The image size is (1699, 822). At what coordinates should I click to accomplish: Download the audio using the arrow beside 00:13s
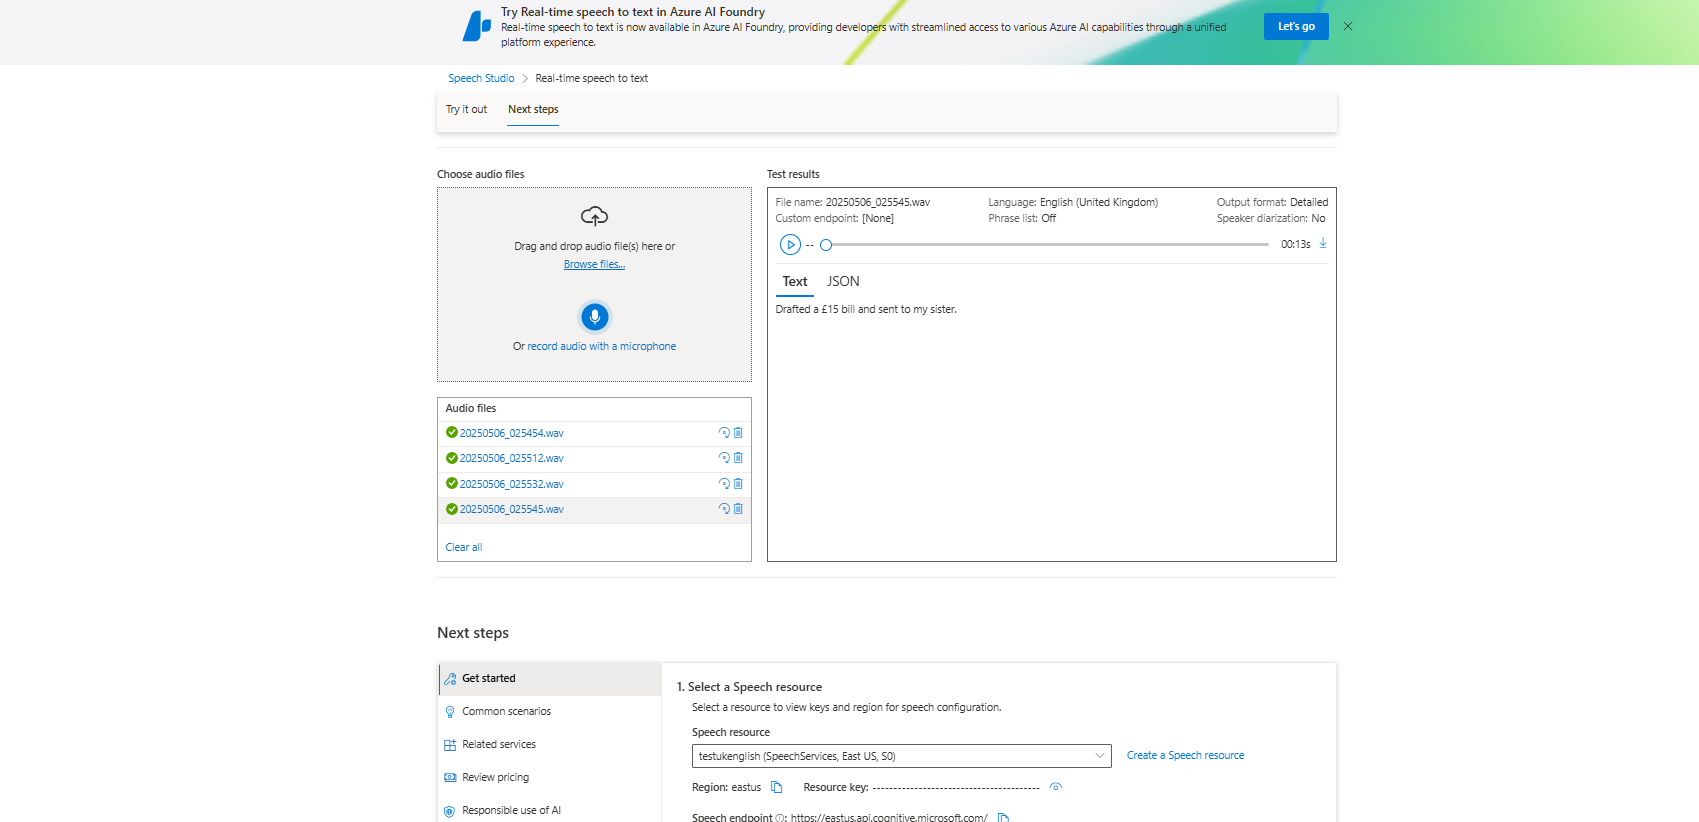[1323, 243]
